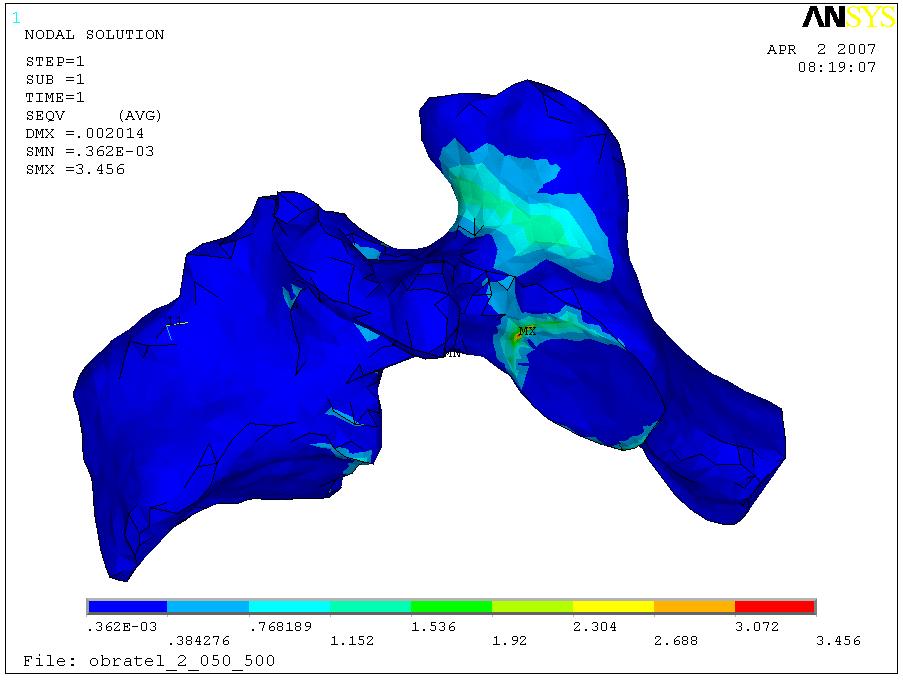Click the dark blue legend swatch
This screenshot has width=903, height=680.
[127, 607]
